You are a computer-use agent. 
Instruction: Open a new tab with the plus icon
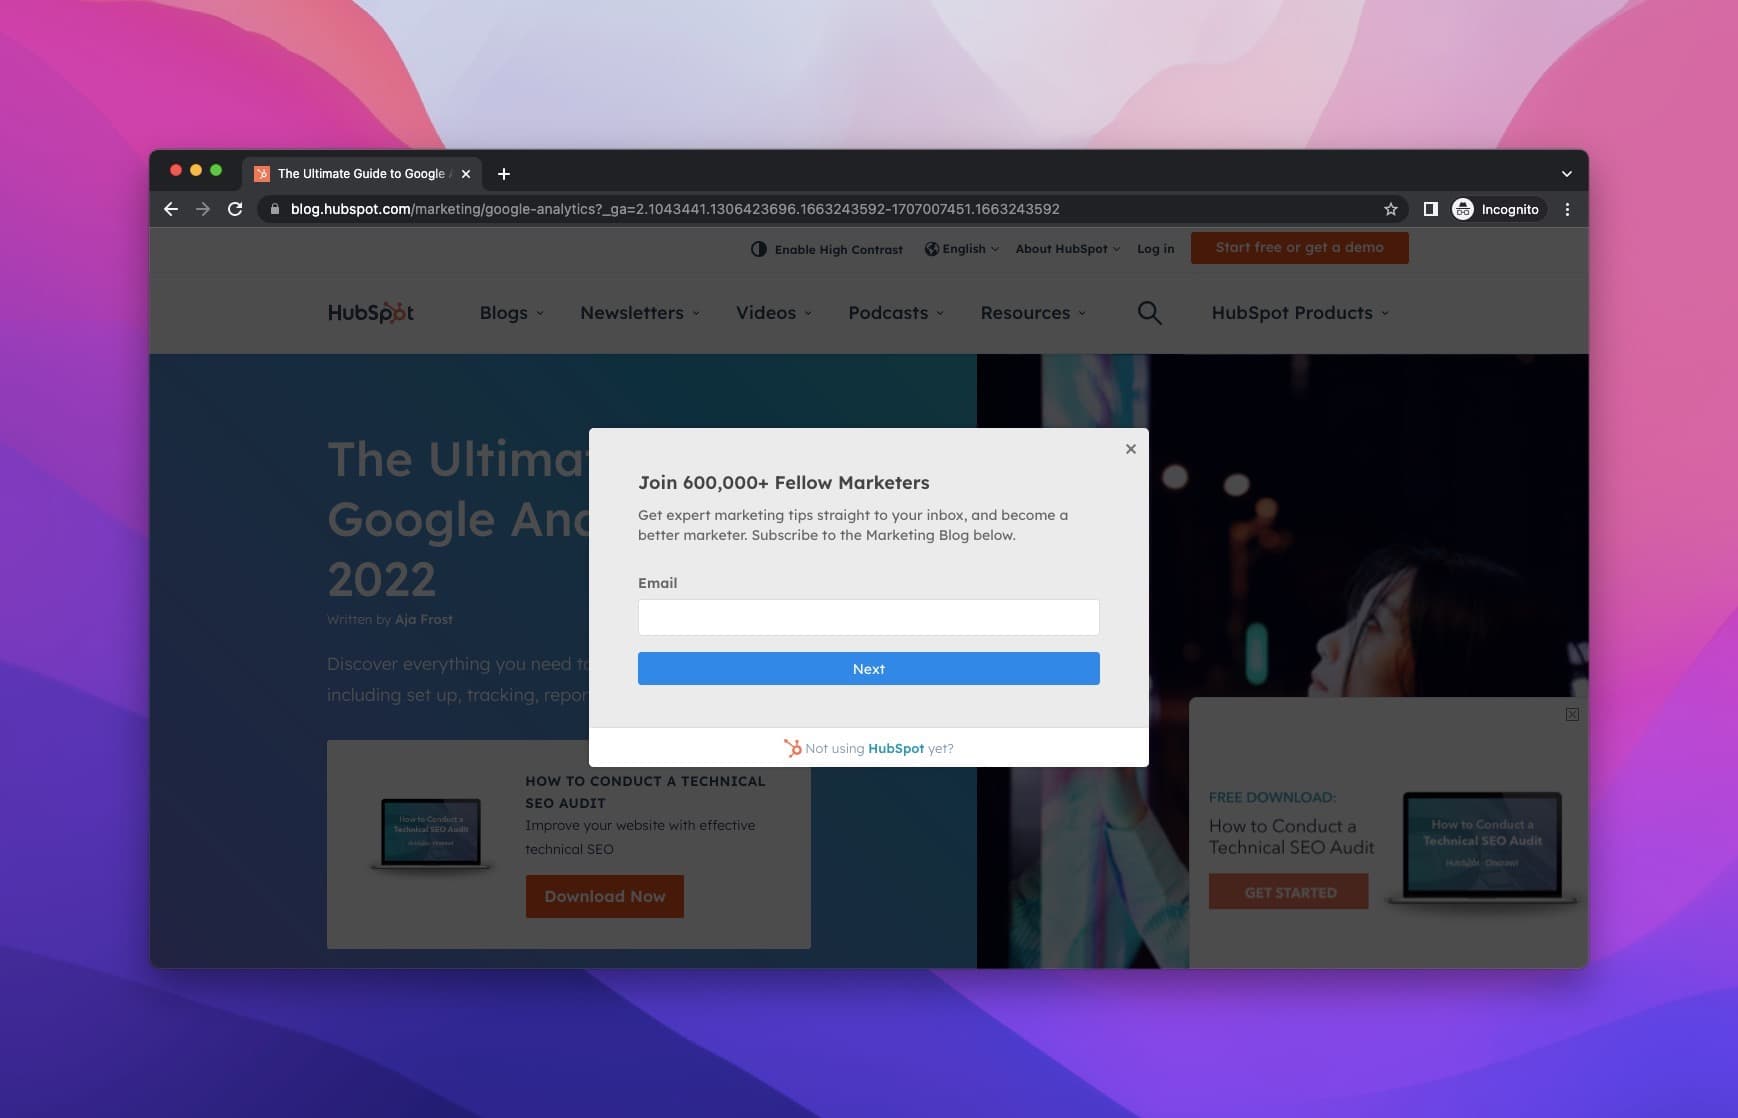coord(504,174)
